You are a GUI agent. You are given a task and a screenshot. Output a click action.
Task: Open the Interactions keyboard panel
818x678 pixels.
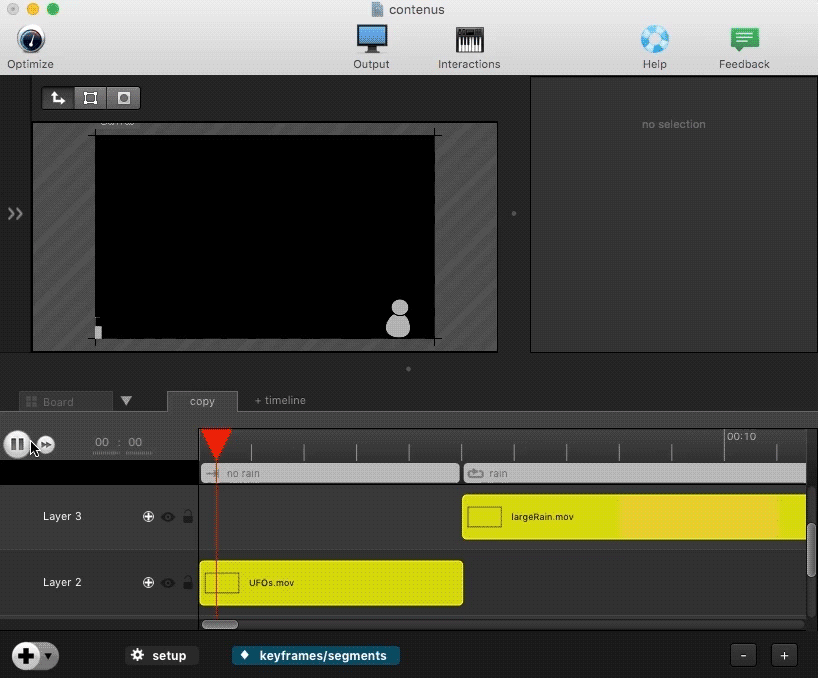[x=469, y=41]
